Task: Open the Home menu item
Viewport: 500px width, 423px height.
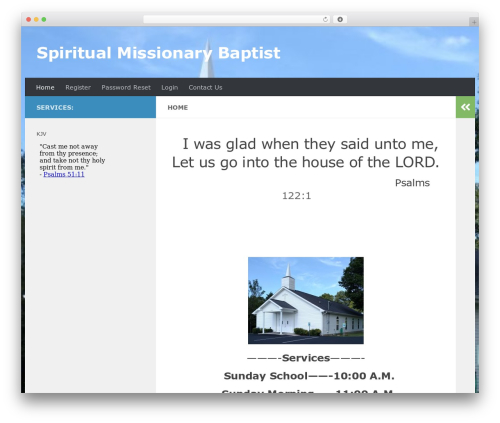Action: coord(45,87)
